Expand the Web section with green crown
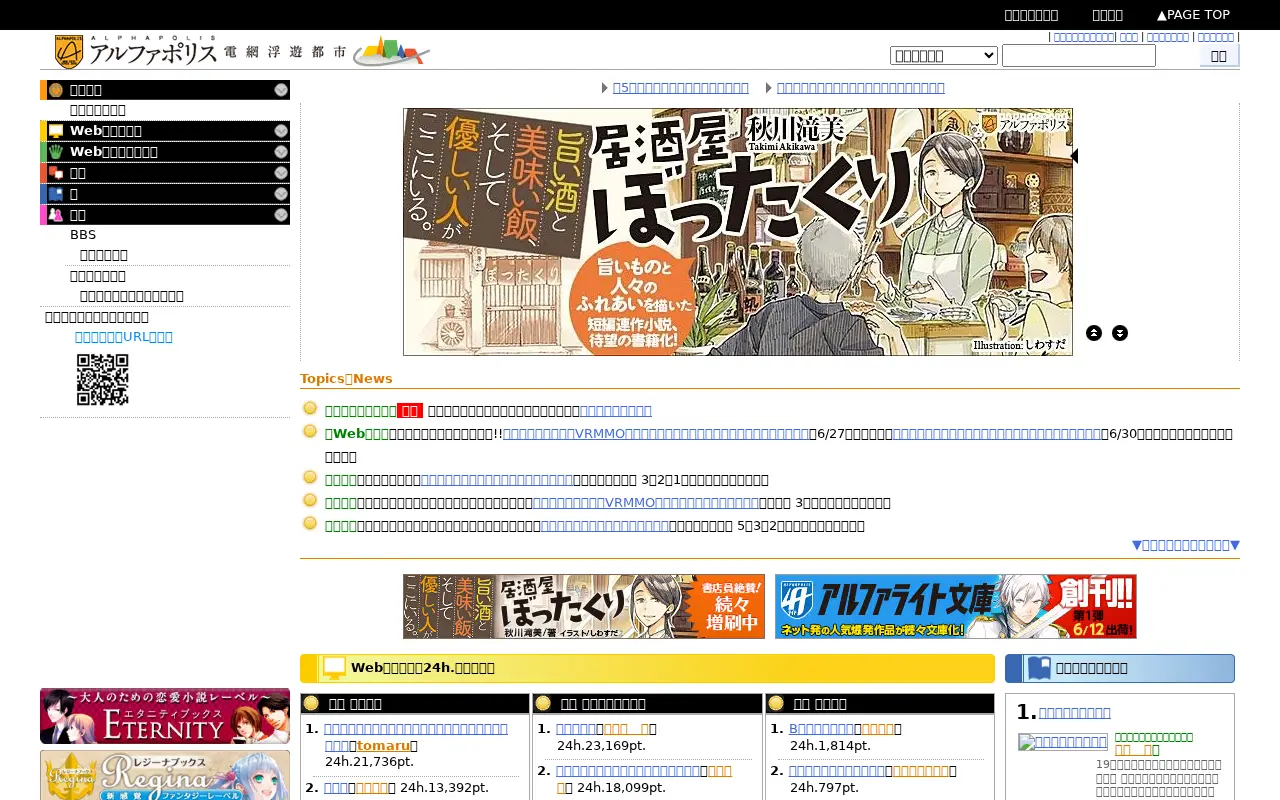 (x=282, y=152)
